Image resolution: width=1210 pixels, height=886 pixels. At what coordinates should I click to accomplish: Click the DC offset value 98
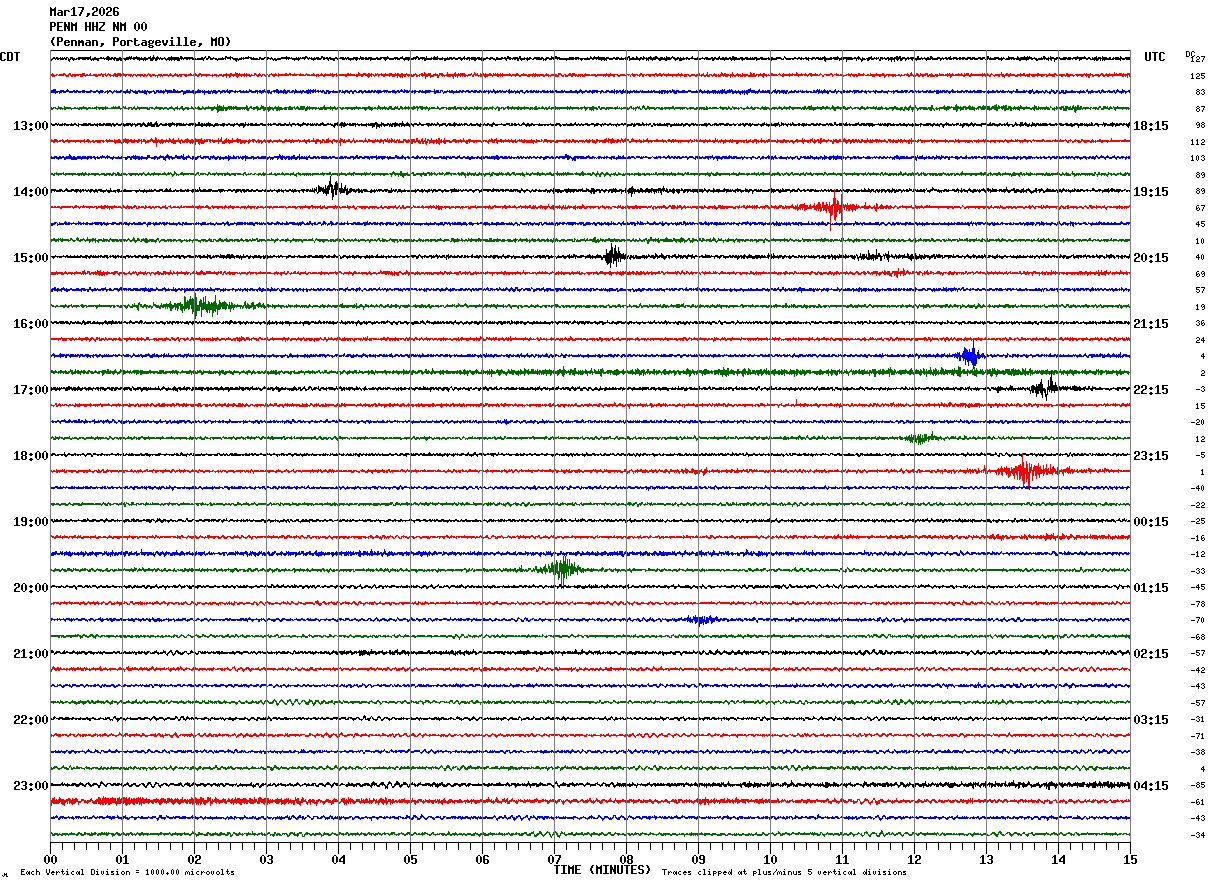(1200, 125)
